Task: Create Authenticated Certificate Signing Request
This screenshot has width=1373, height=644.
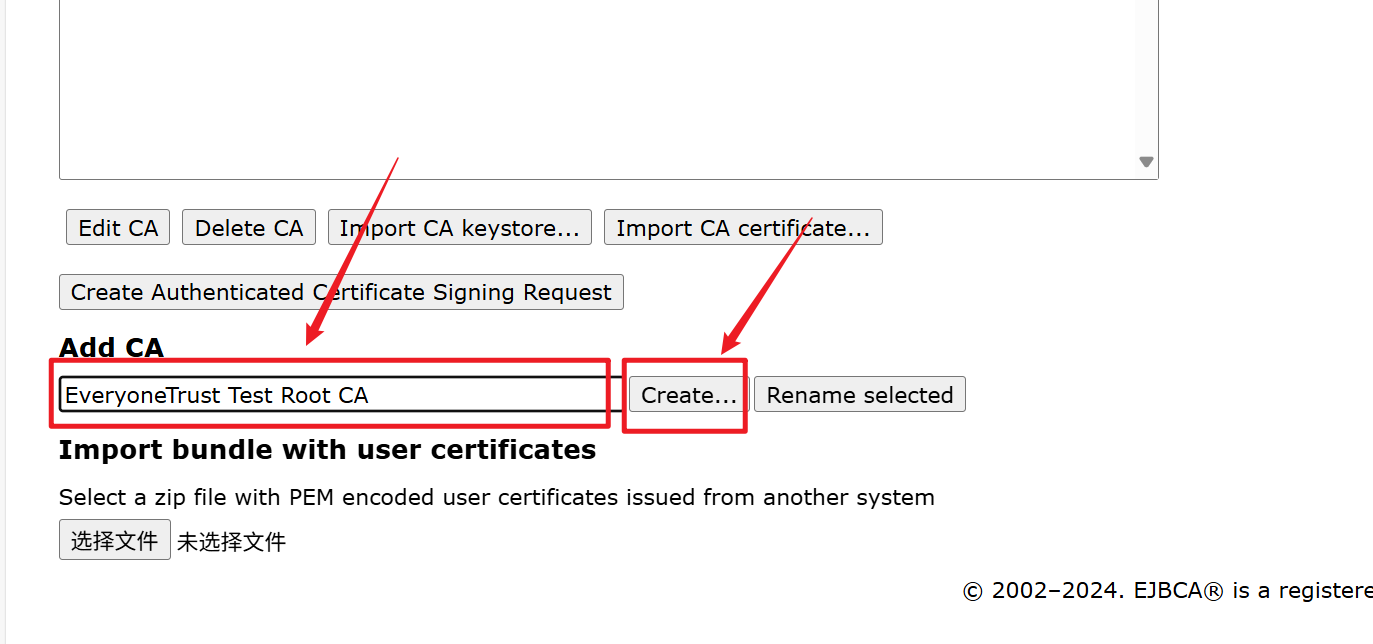Action: coord(341,292)
